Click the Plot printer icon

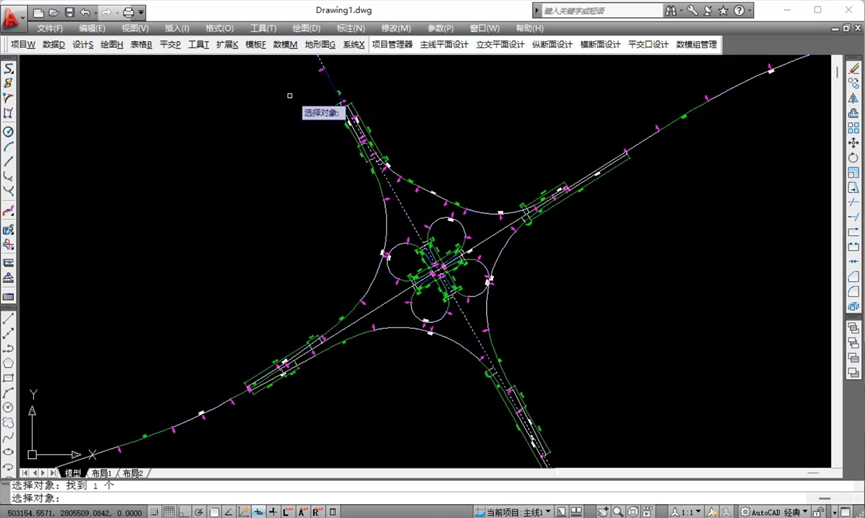tap(128, 13)
